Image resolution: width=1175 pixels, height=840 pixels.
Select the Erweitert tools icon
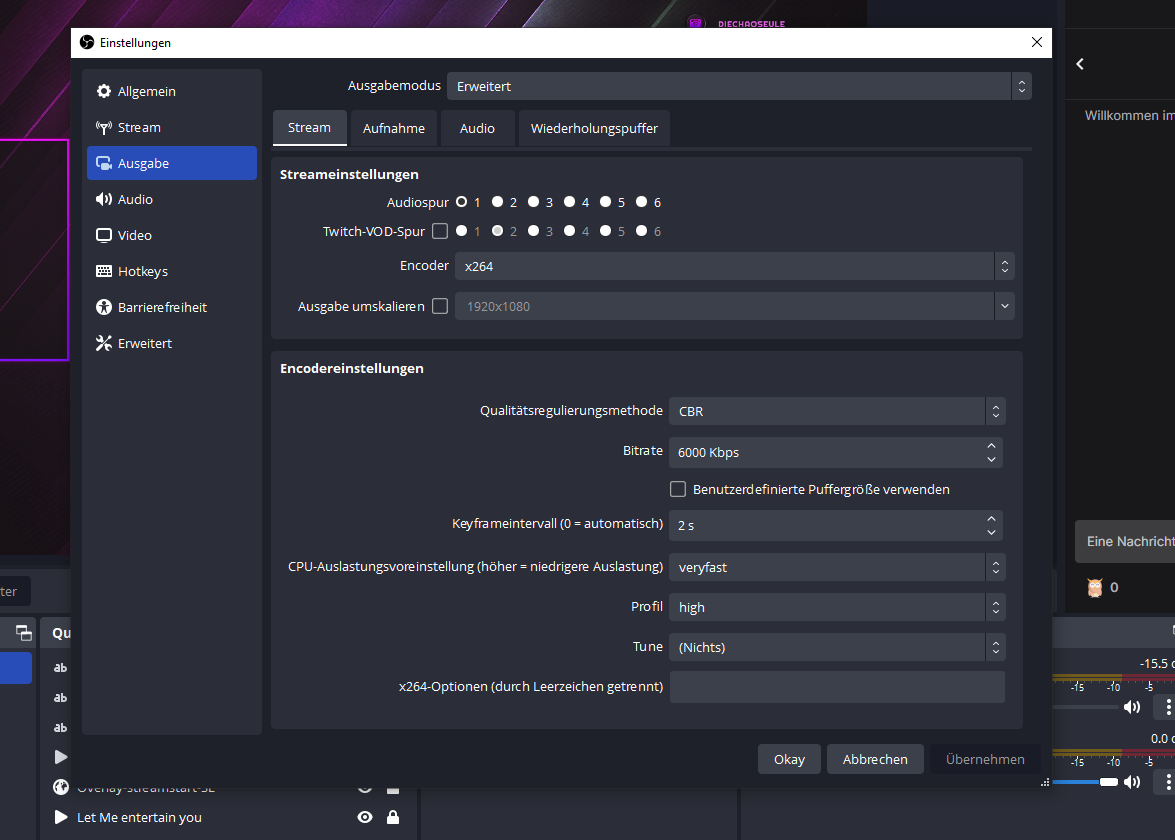tap(104, 344)
